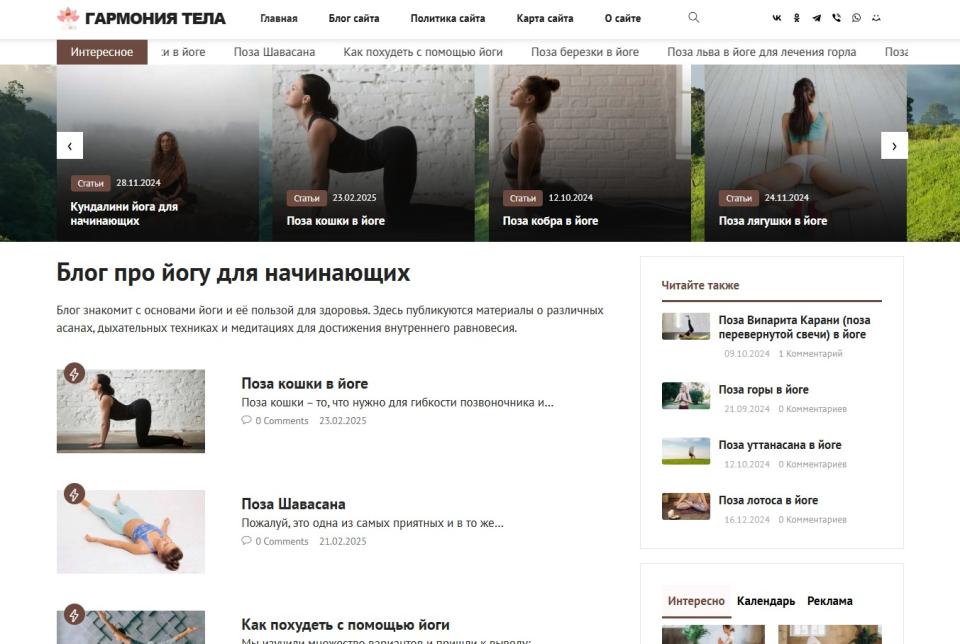Click 0 Комментариев under Поза лотоса
Image resolution: width=960 pixels, height=644 pixels.
[x=812, y=520]
